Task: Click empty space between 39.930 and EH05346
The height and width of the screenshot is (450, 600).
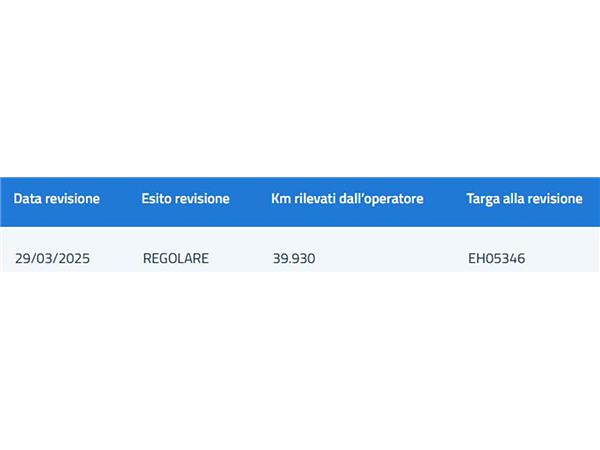Action: click(390, 258)
